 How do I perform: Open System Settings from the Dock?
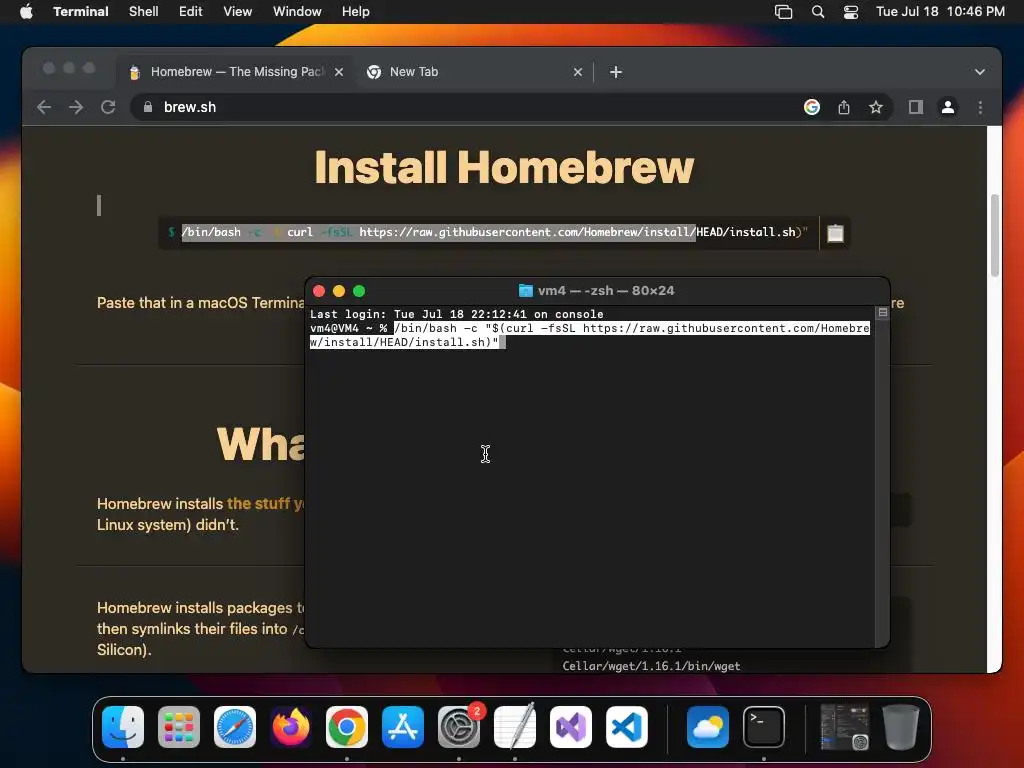459,727
